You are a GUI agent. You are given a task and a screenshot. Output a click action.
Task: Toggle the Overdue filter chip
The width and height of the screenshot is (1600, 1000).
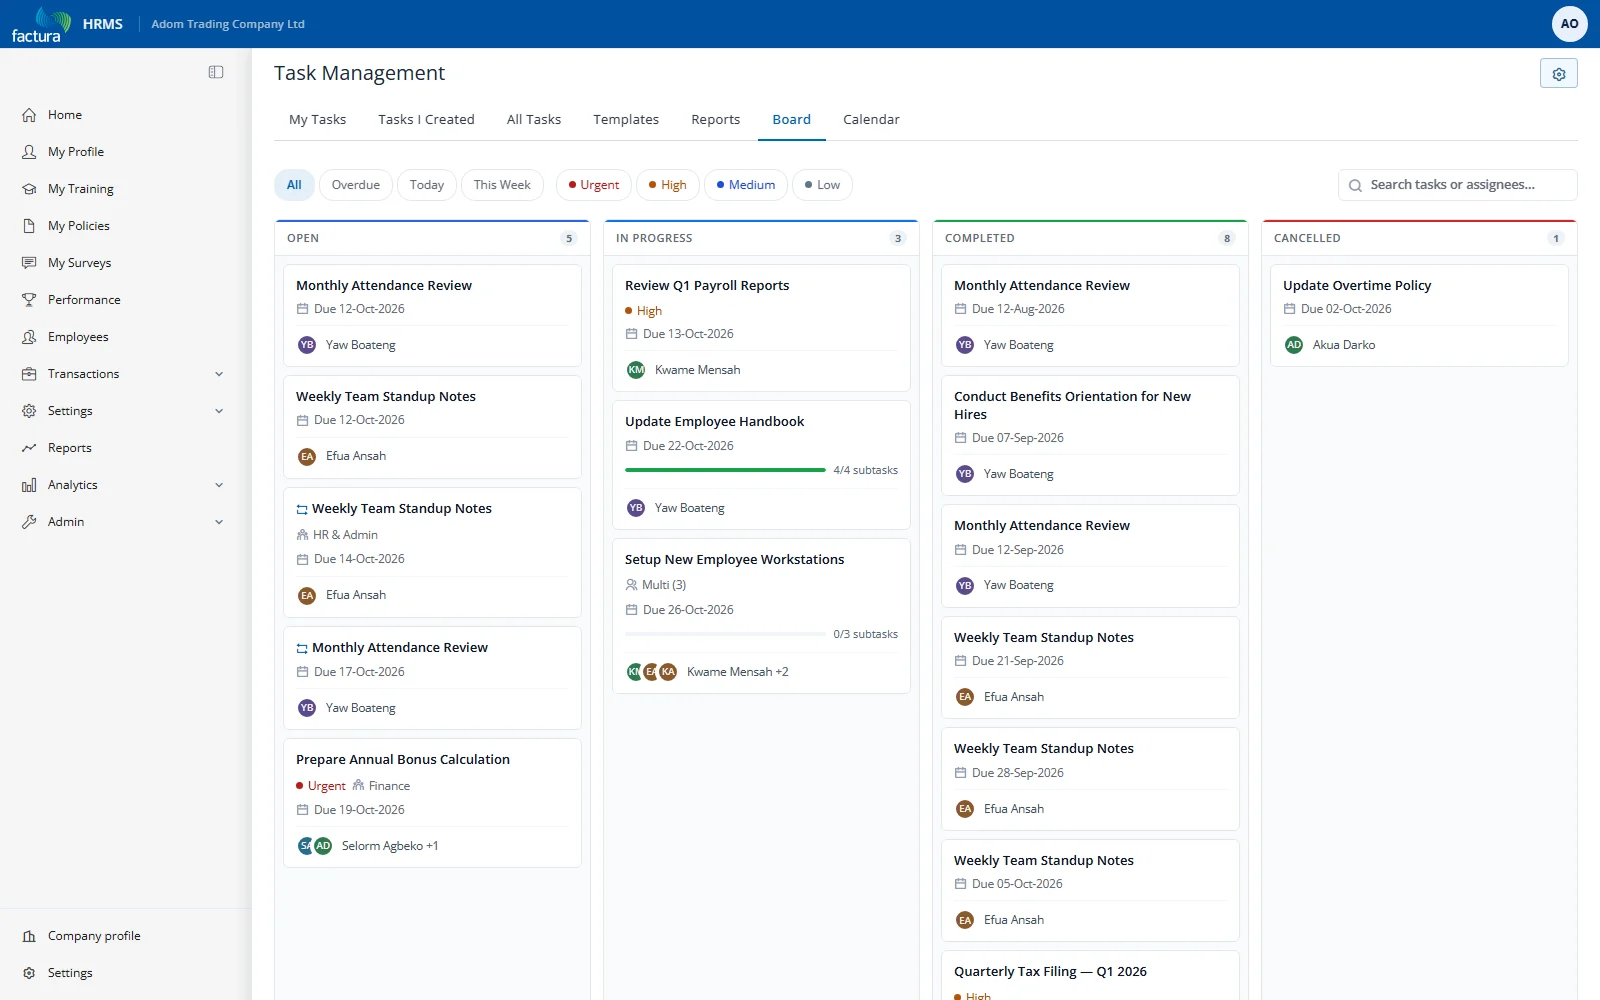[x=356, y=185]
